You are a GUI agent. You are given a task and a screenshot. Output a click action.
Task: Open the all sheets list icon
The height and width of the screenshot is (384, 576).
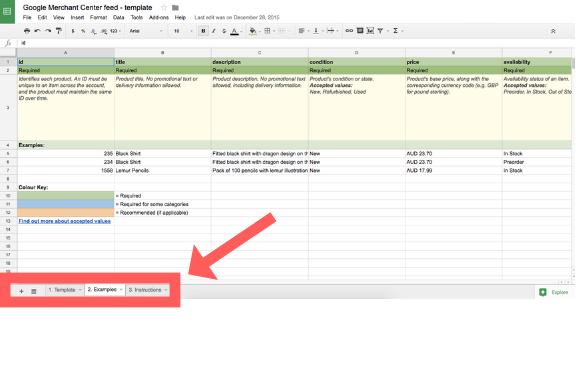point(34,291)
